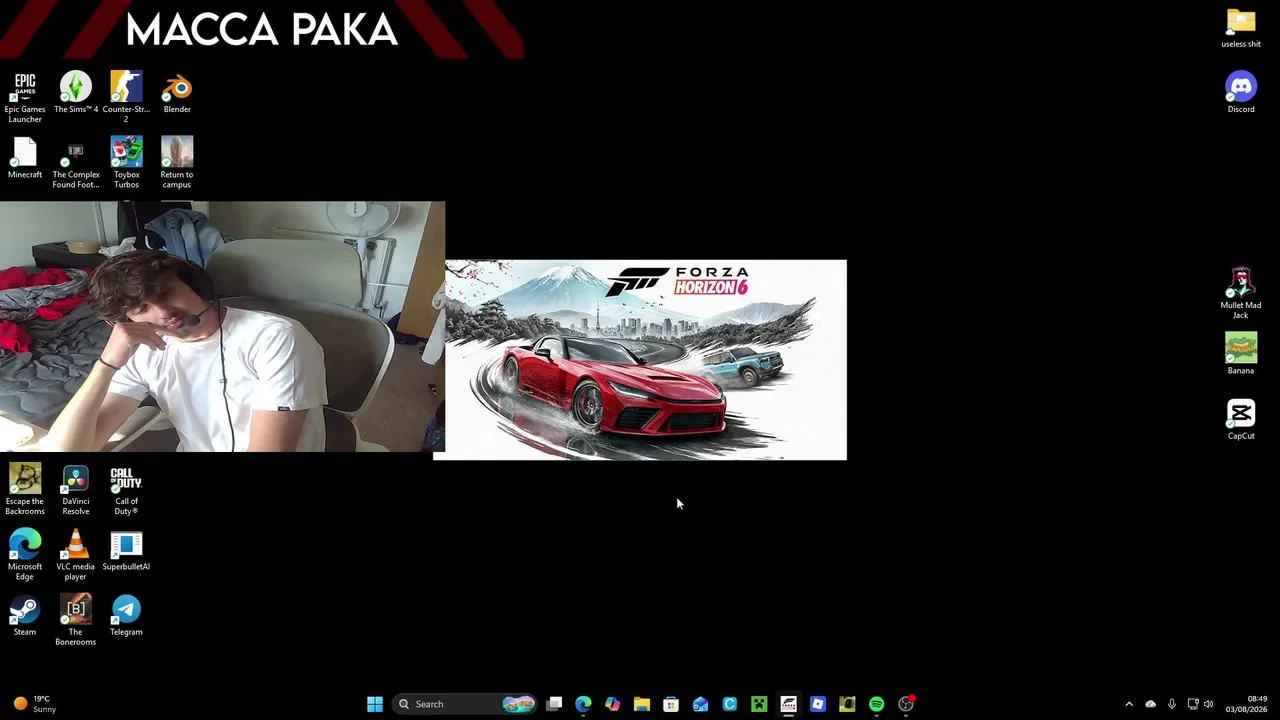Select the Minecraft file icon on the desktop
1280x720 pixels.
pyautogui.click(x=25, y=158)
